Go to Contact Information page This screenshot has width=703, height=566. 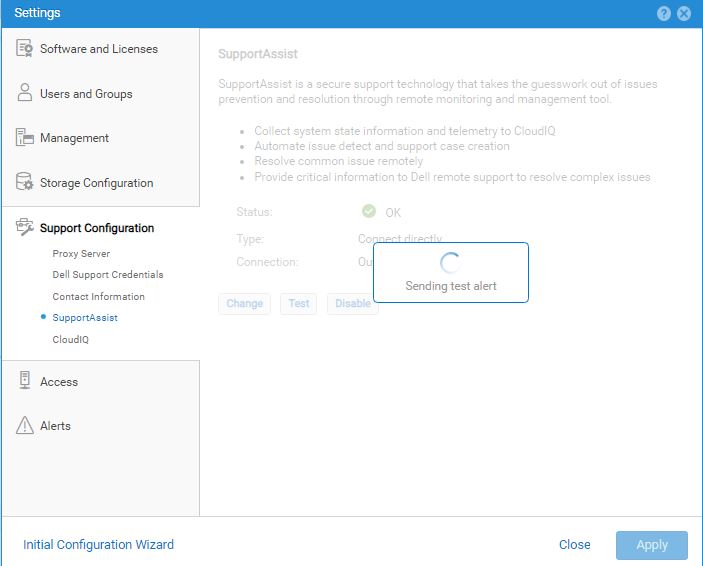click(x=98, y=297)
